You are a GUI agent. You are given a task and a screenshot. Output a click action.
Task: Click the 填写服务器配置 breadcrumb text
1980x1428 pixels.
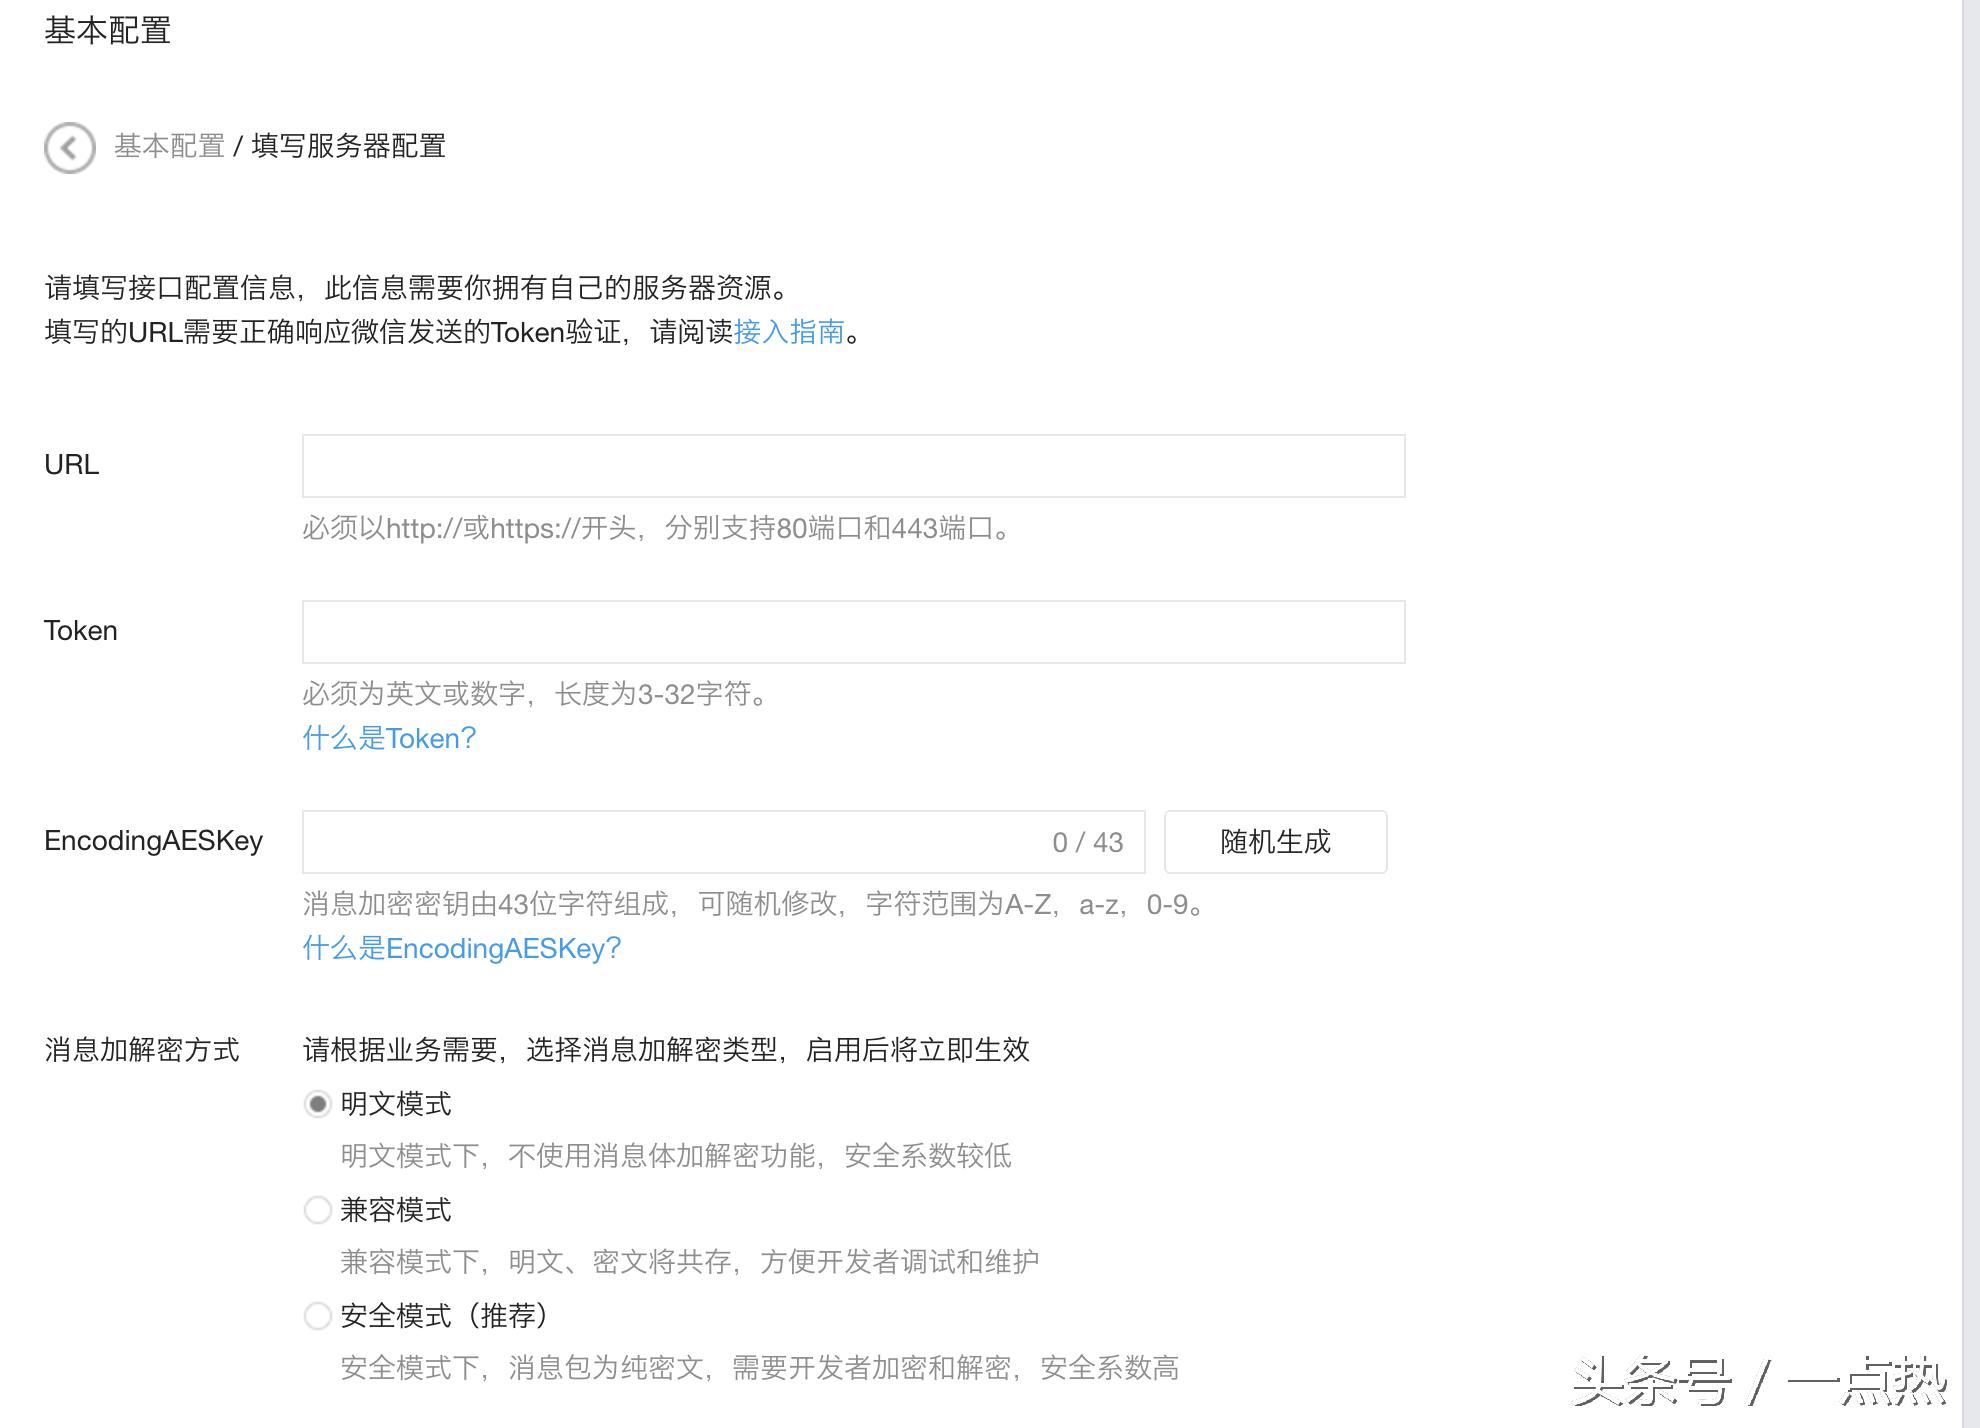point(348,146)
